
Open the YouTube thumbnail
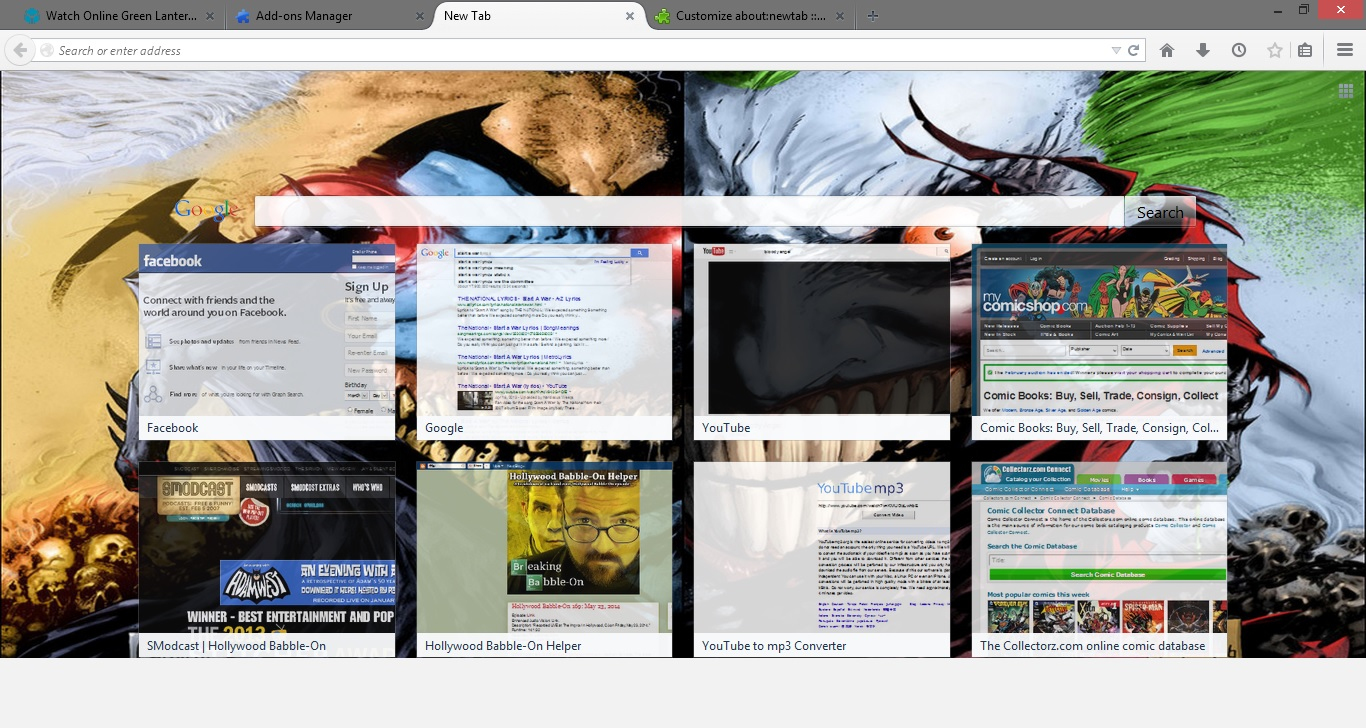822,330
